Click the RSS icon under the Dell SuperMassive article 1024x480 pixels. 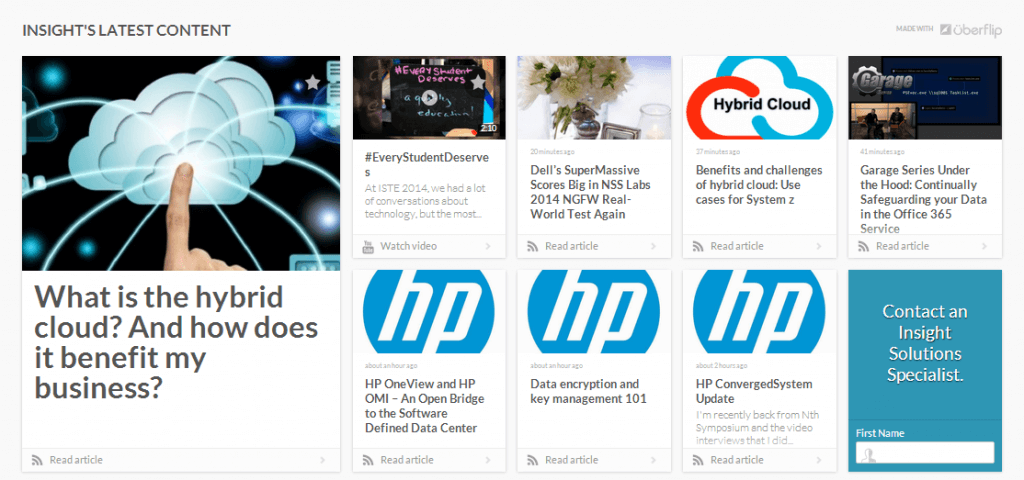point(532,246)
